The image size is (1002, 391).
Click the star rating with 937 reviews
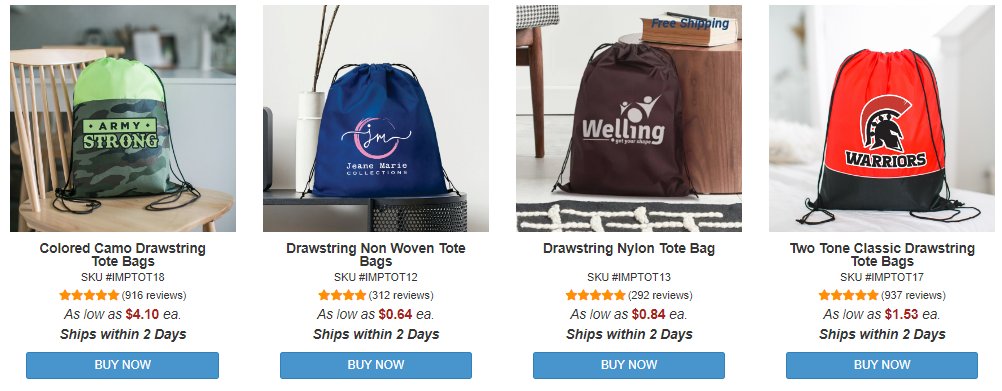point(848,295)
